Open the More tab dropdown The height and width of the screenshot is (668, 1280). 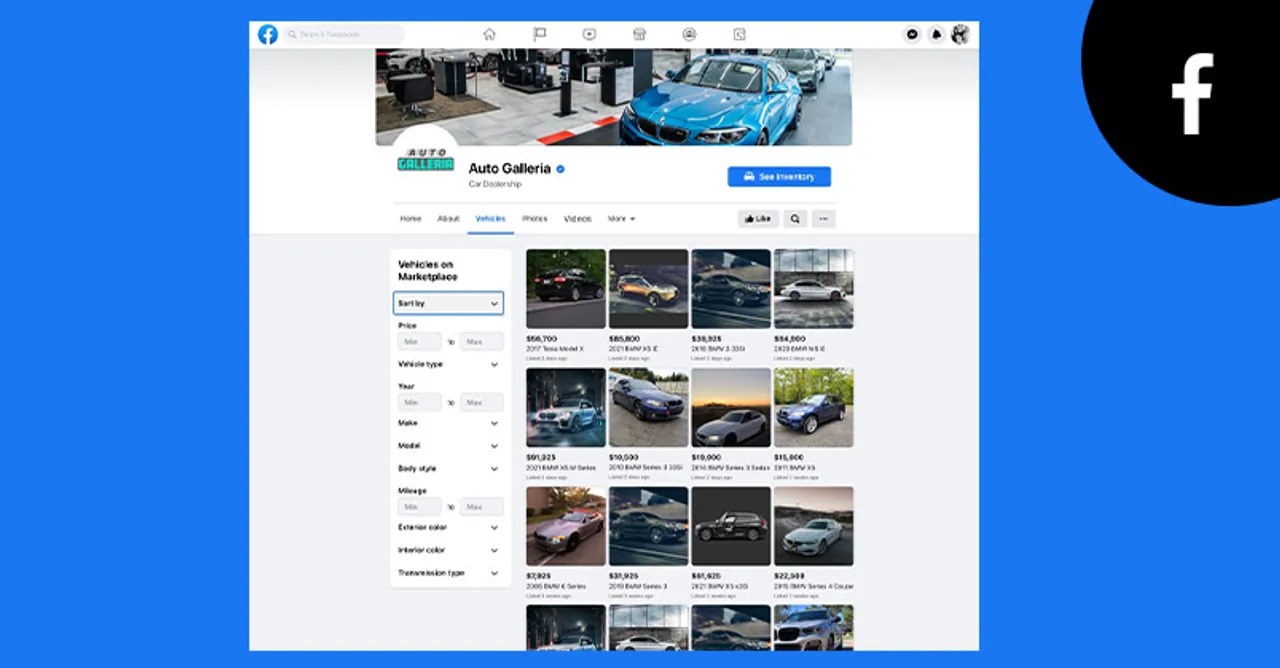coord(621,218)
